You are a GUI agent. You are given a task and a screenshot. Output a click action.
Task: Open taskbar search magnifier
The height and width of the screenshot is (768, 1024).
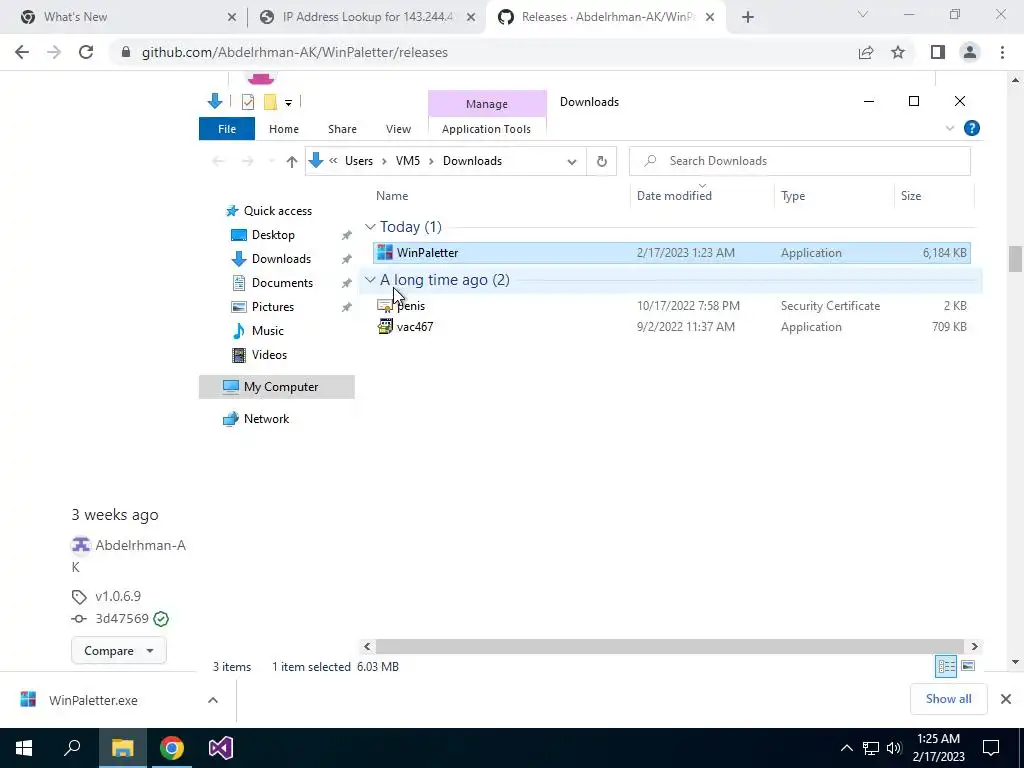[x=72, y=748]
